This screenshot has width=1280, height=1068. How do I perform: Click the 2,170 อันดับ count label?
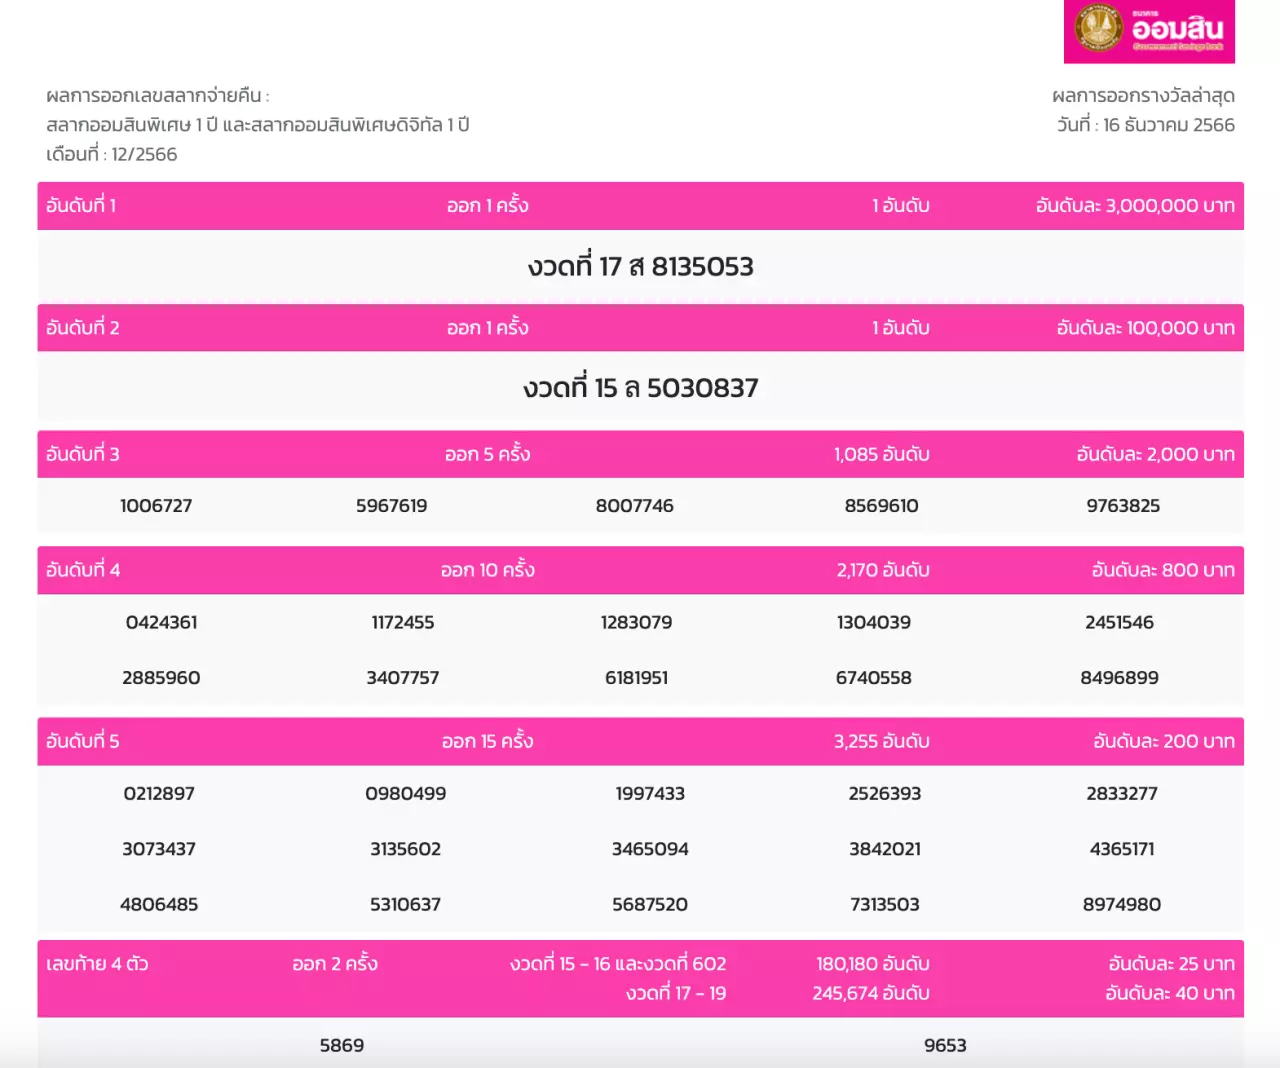(x=883, y=570)
